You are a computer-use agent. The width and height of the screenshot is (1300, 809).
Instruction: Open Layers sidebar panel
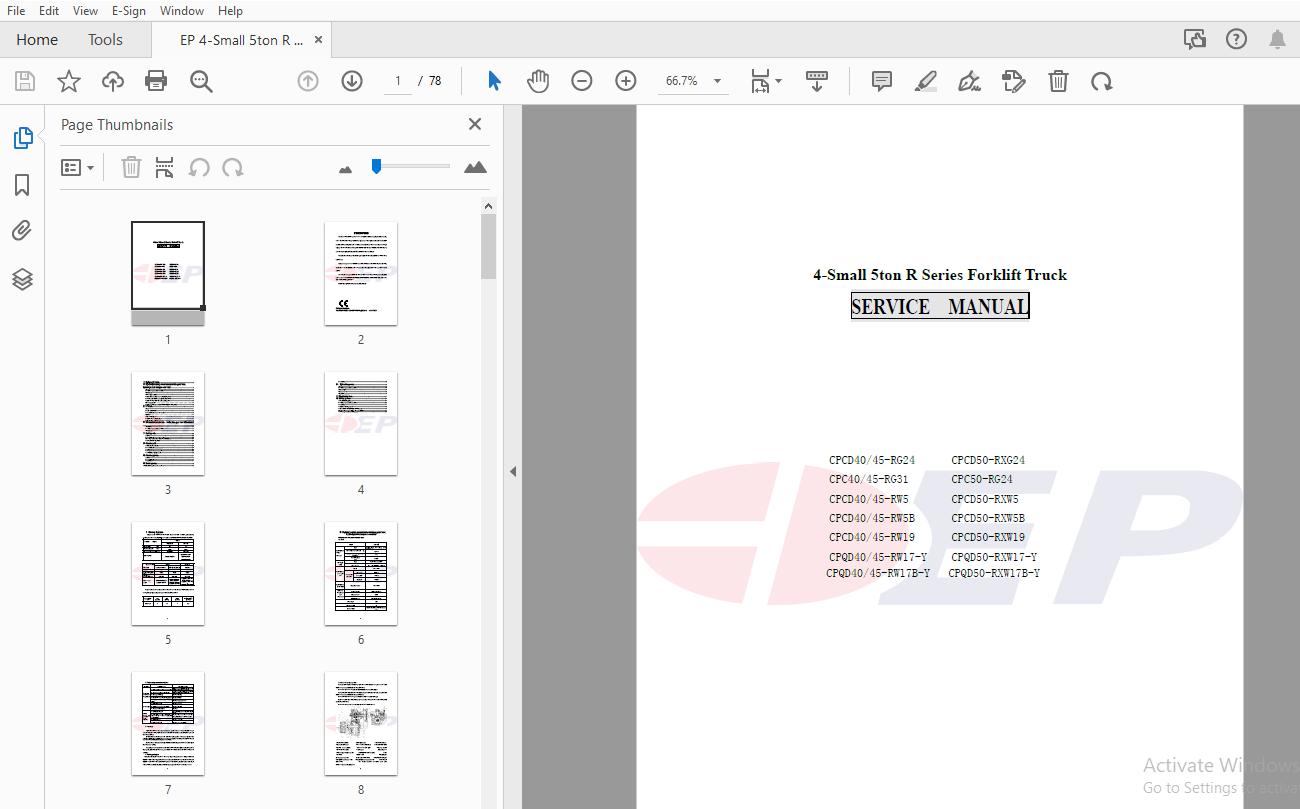tap(22, 279)
